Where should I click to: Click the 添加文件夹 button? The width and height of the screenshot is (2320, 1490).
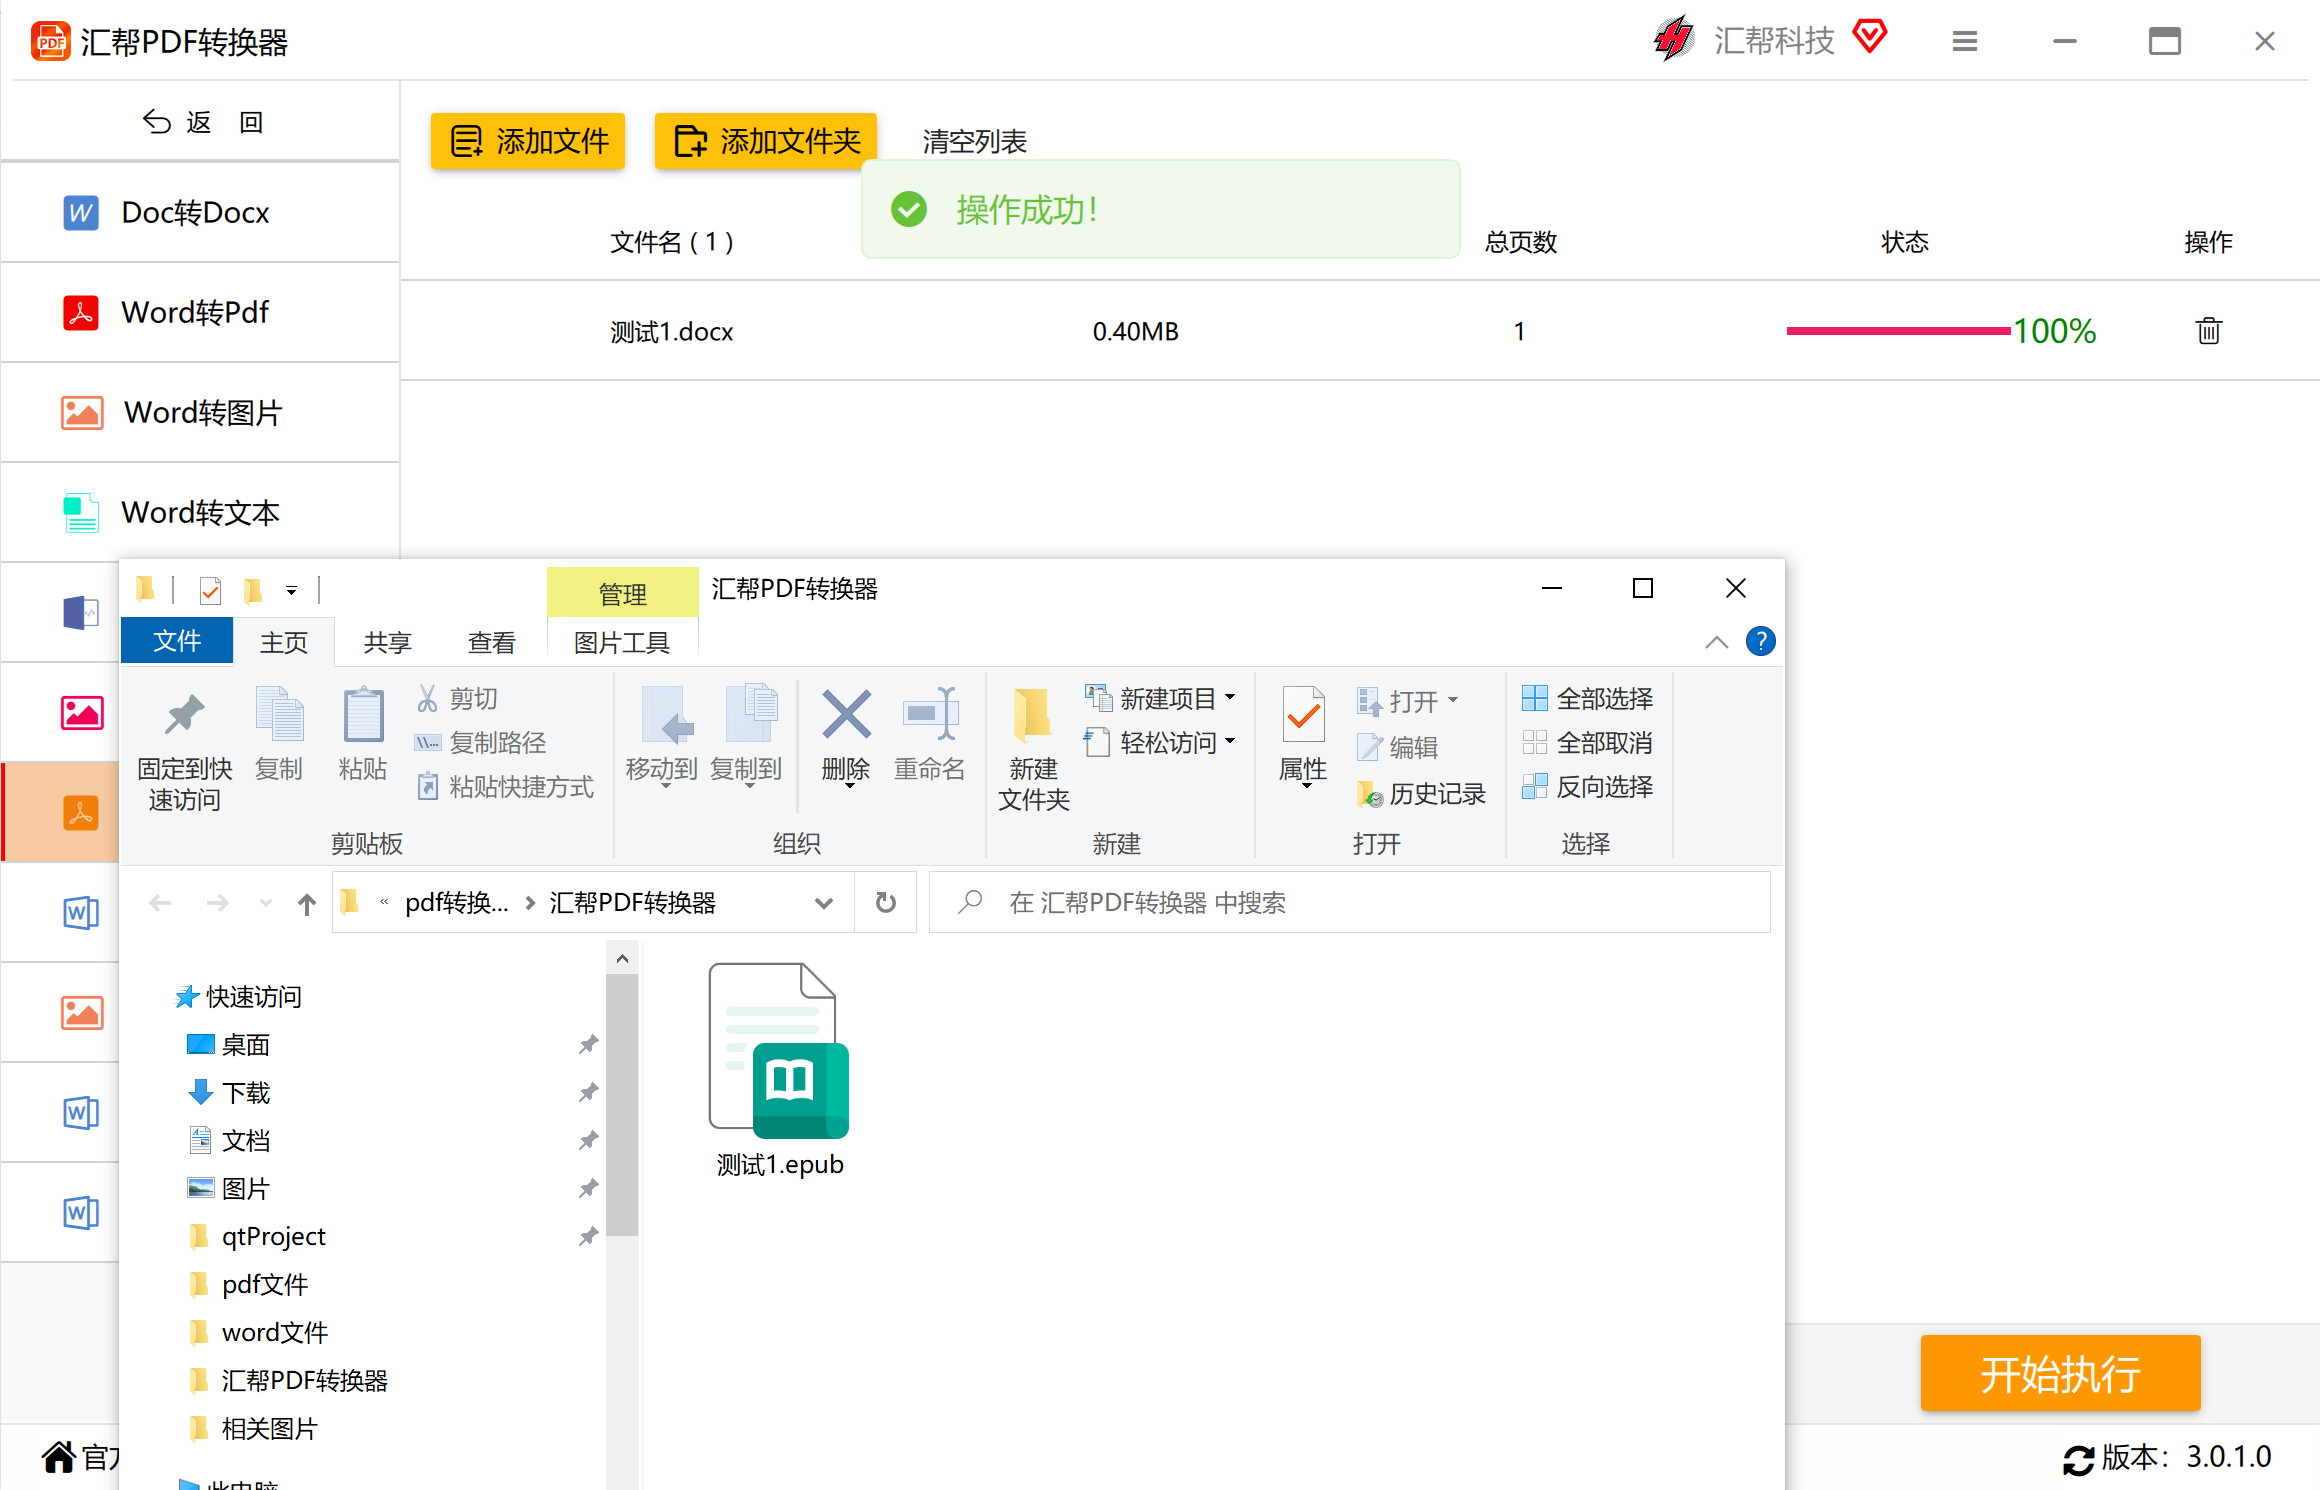pos(766,141)
